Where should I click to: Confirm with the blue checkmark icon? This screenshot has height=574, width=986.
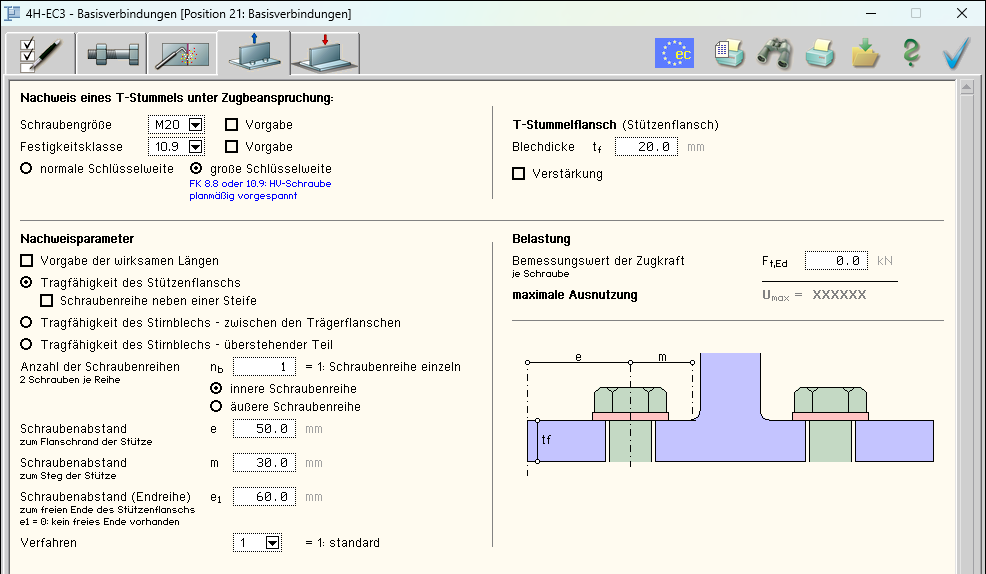point(956,53)
